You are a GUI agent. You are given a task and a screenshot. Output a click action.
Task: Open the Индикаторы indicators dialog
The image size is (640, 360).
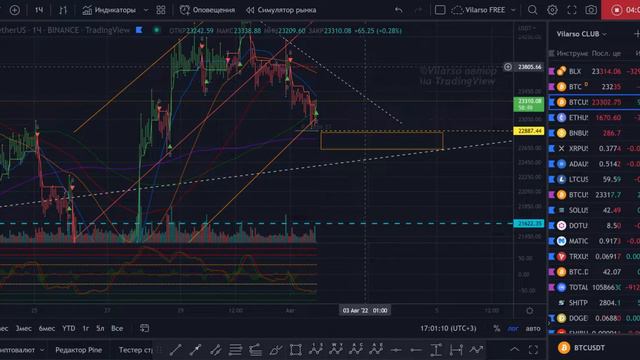[109, 10]
